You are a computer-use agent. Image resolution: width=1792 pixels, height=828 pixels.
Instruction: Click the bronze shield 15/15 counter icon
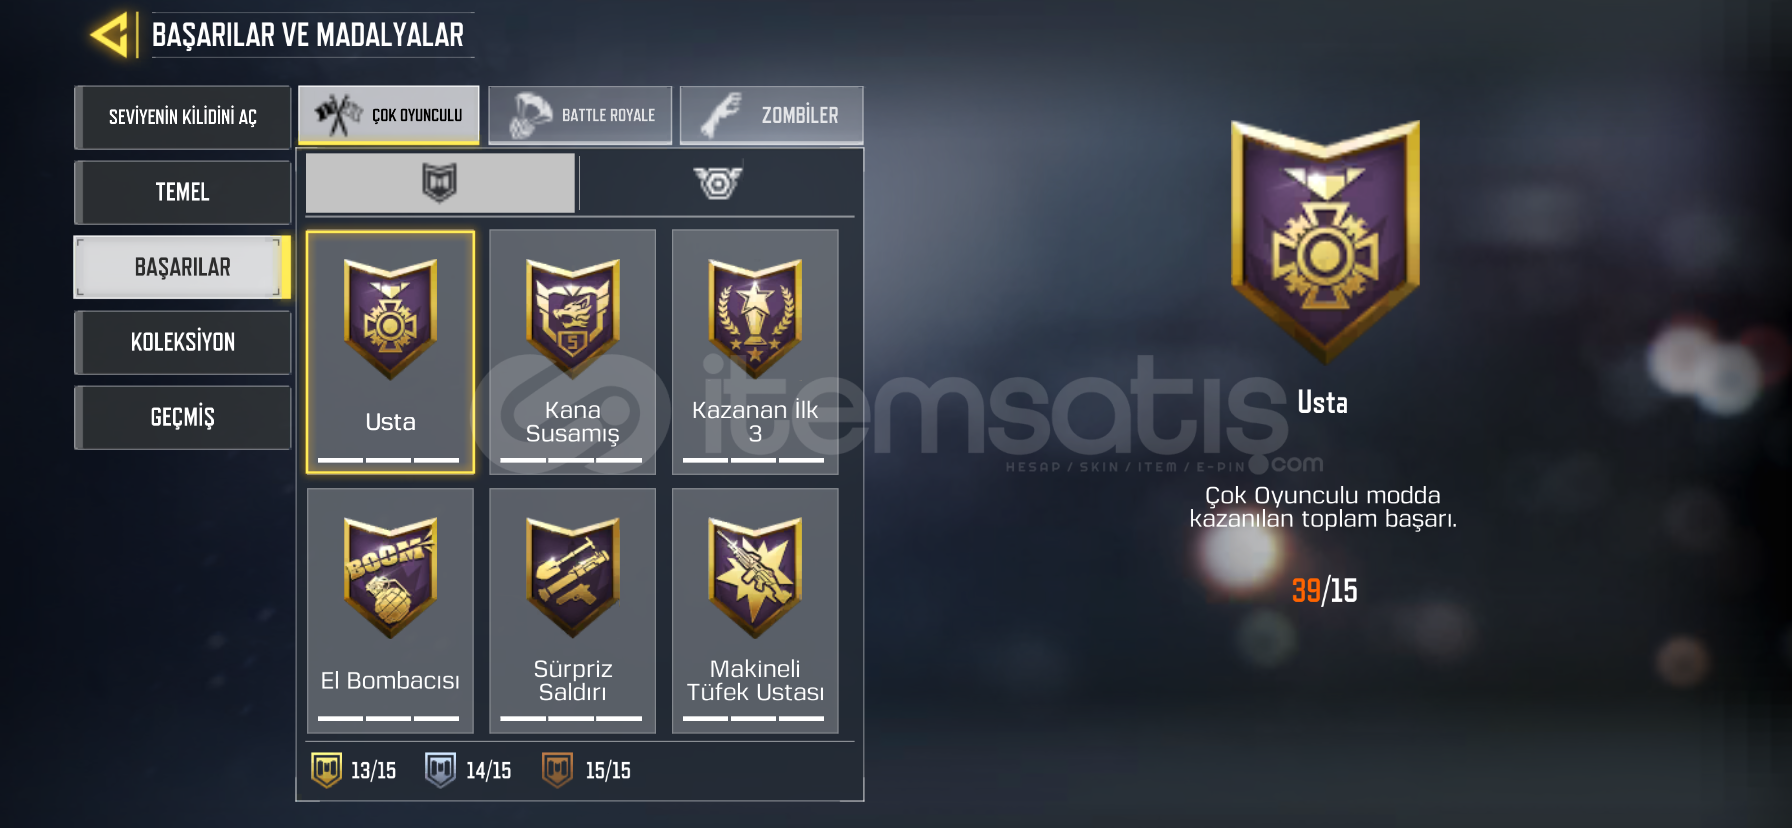pos(557,770)
